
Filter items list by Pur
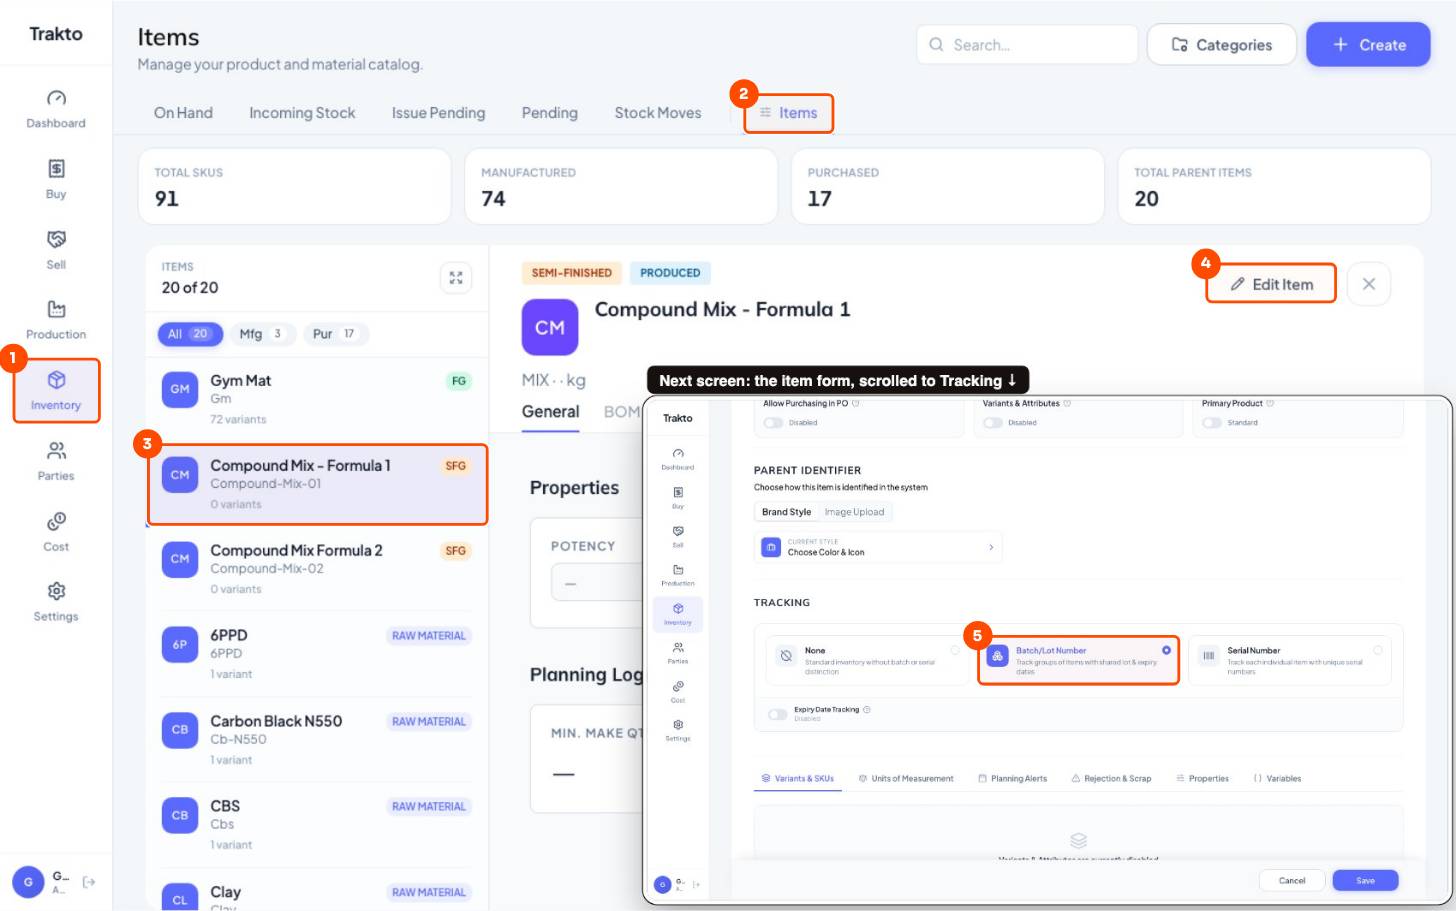(334, 334)
